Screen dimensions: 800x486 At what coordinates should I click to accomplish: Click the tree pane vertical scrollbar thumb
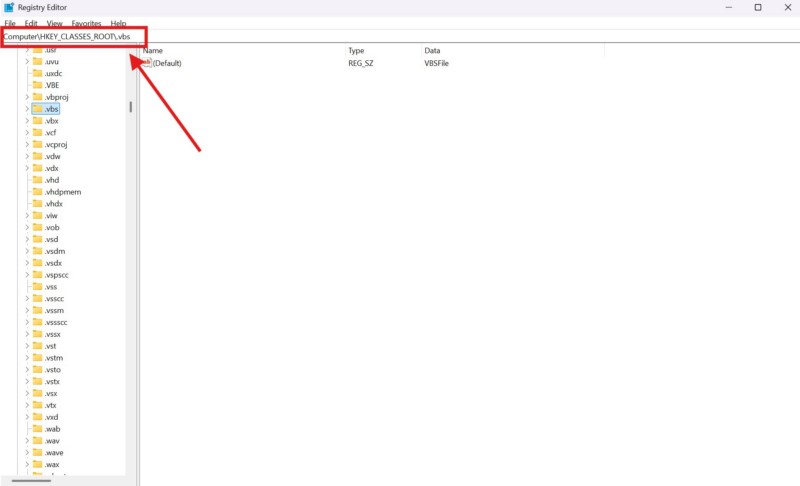tap(131, 107)
